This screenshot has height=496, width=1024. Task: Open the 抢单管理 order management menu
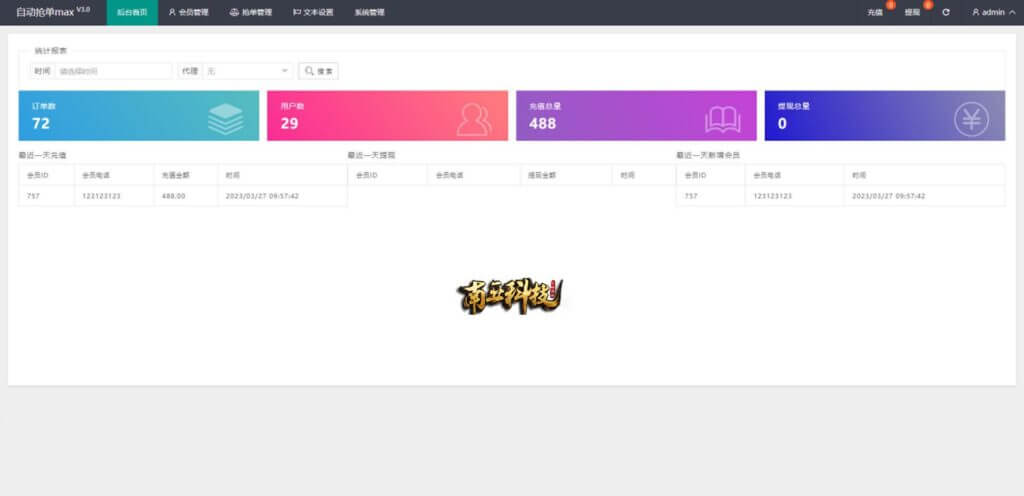(x=251, y=12)
